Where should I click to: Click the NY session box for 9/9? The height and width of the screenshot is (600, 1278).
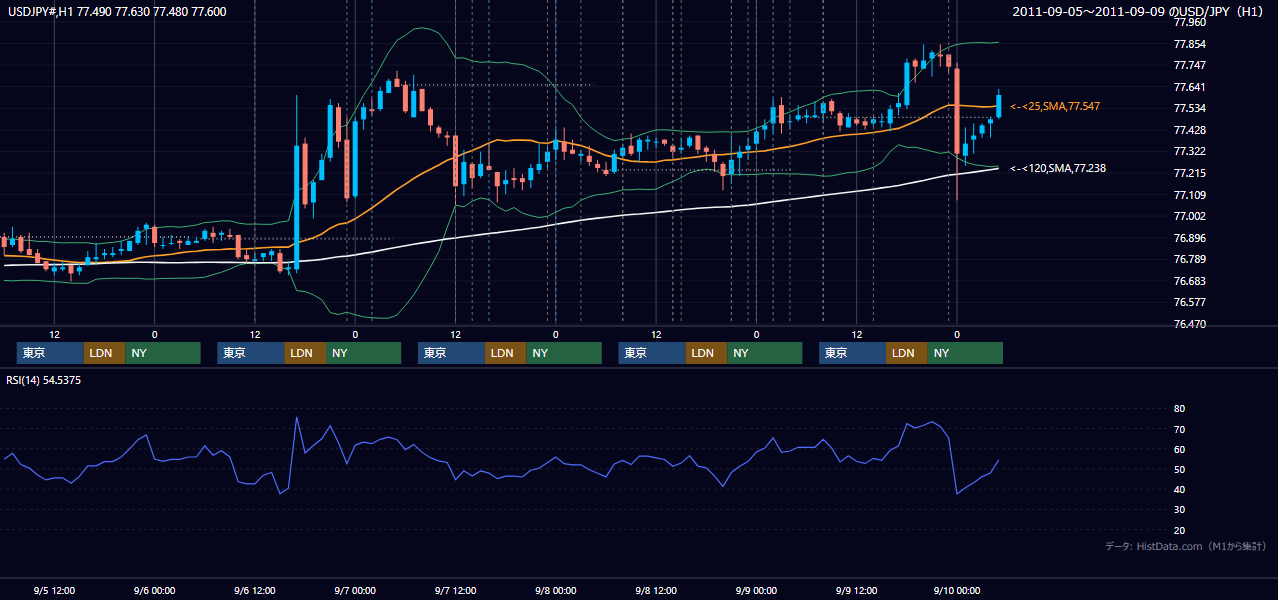click(x=965, y=353)
